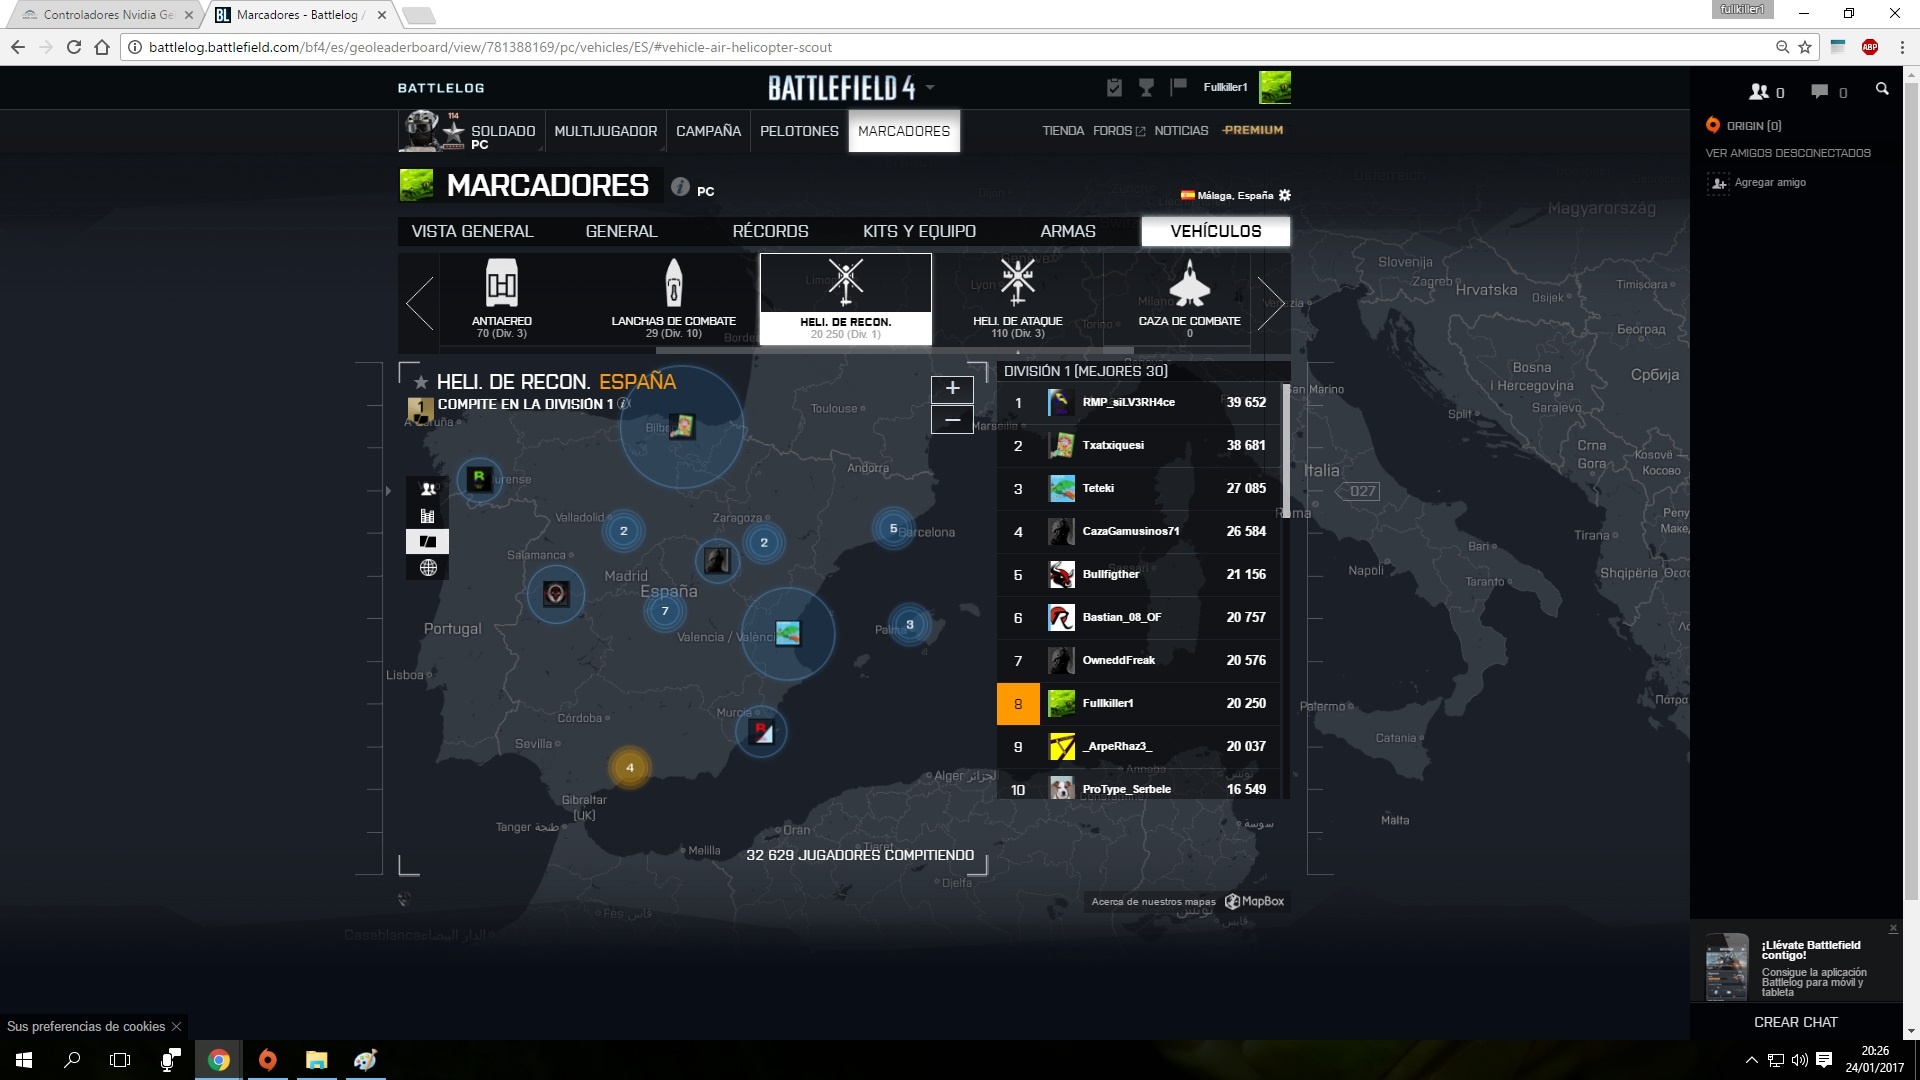
Task: Open Txatxiquesi leaderboard row
Action: click(1139, 445)
